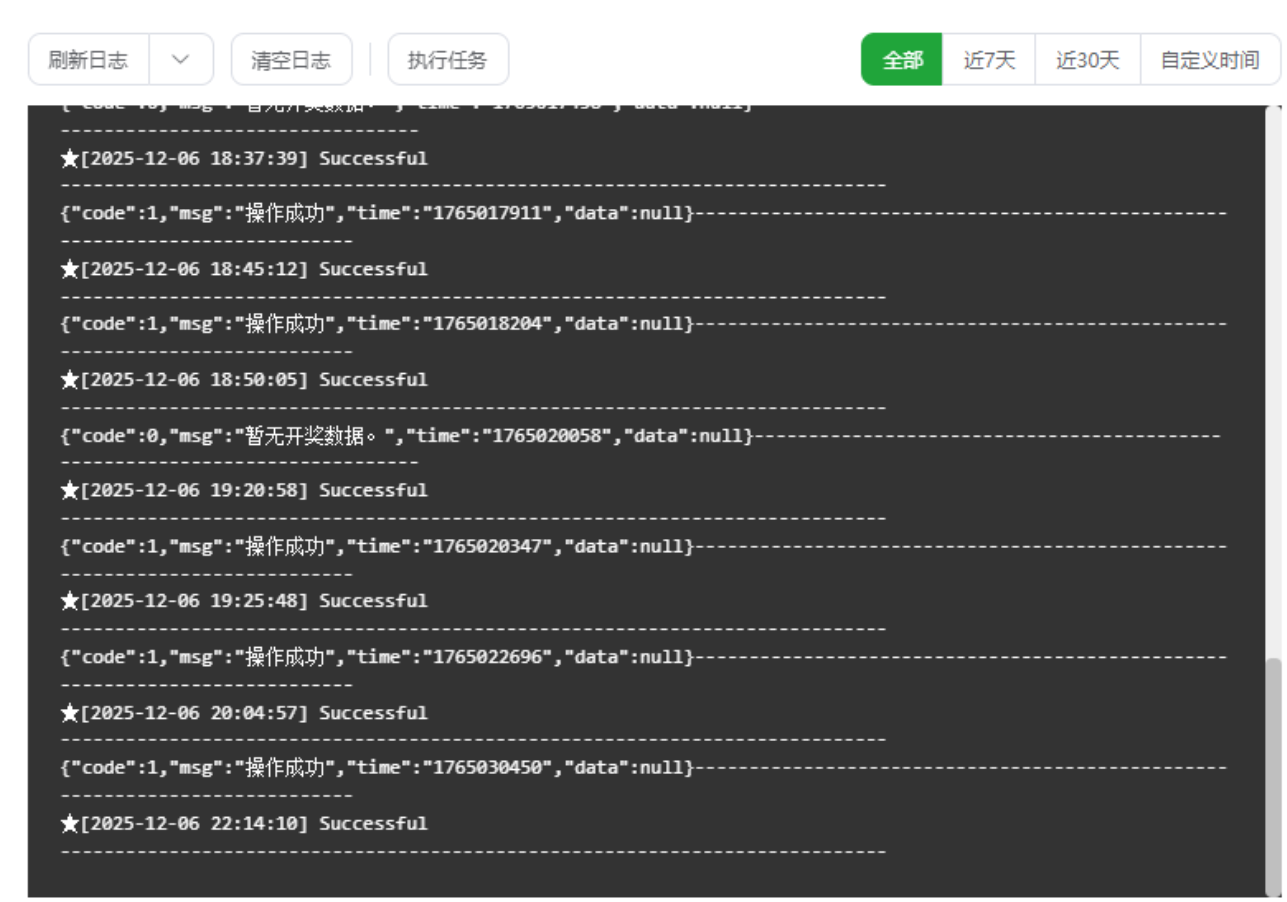Click the star icon beside the 20:04:57 entry
The image size is (1287, 902).
coord(70,713)
